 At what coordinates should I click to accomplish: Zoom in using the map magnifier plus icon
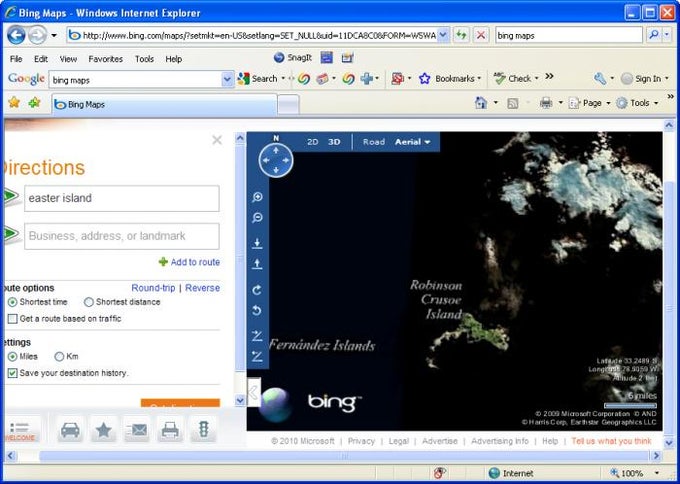click(257, 197)
